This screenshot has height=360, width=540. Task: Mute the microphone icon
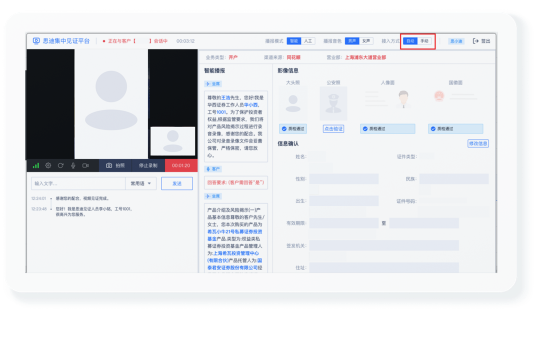73,166
